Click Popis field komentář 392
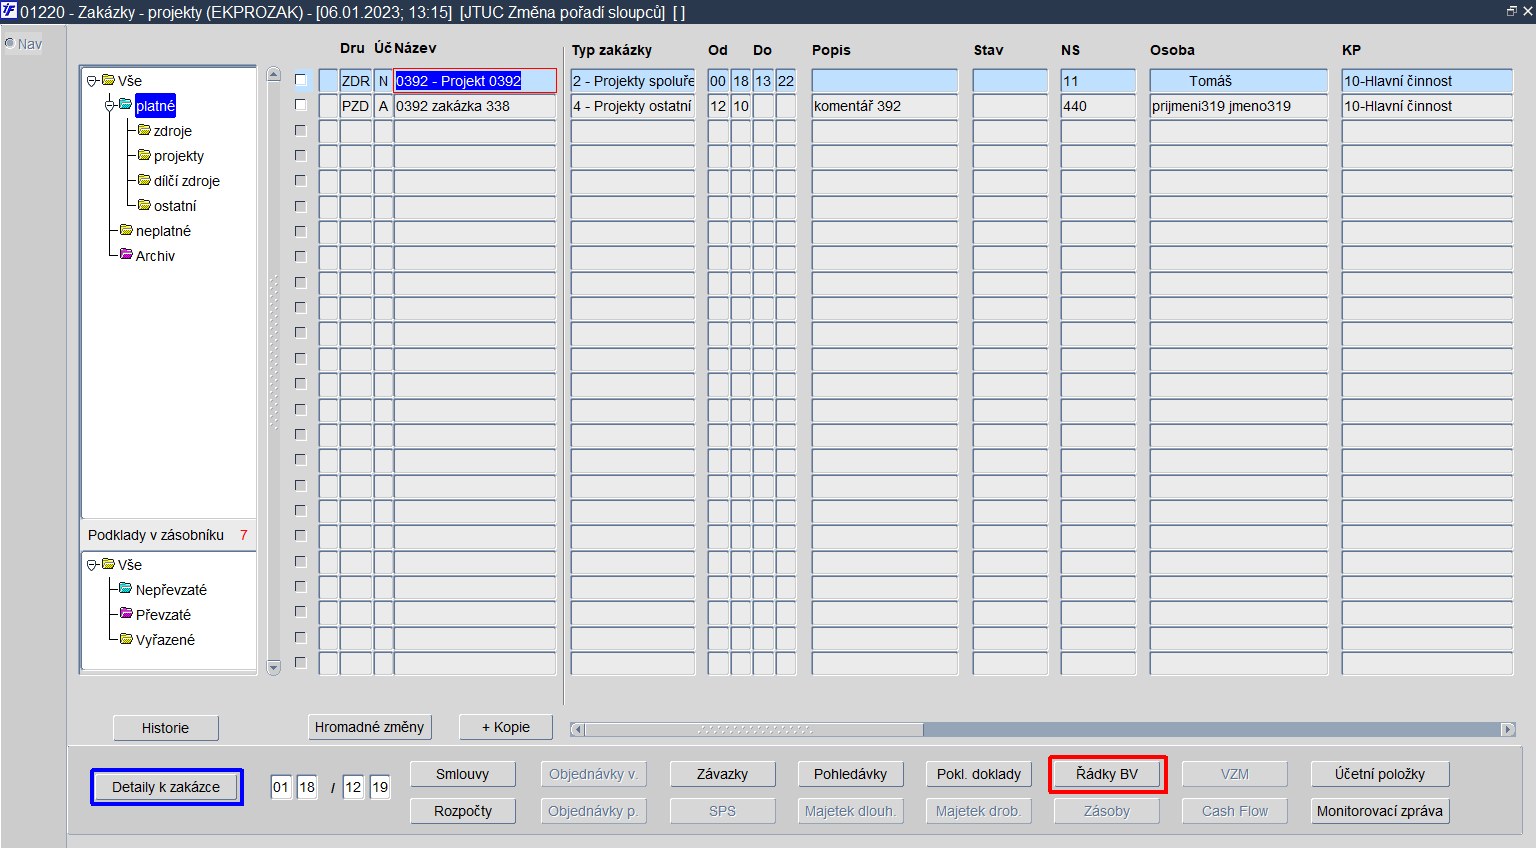This screenshot has width=1536, height=848. click(x=885, y=106)
